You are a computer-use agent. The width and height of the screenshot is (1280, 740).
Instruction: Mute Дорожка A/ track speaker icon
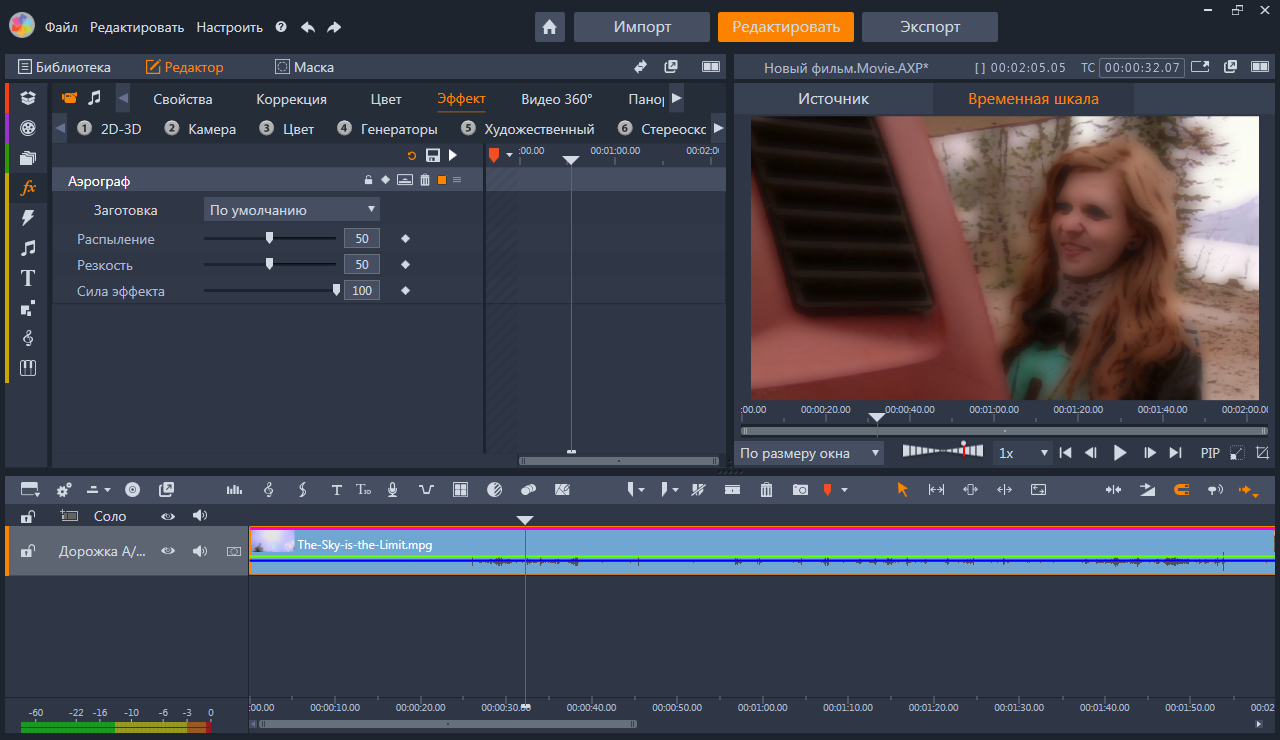tap(199, 550)
